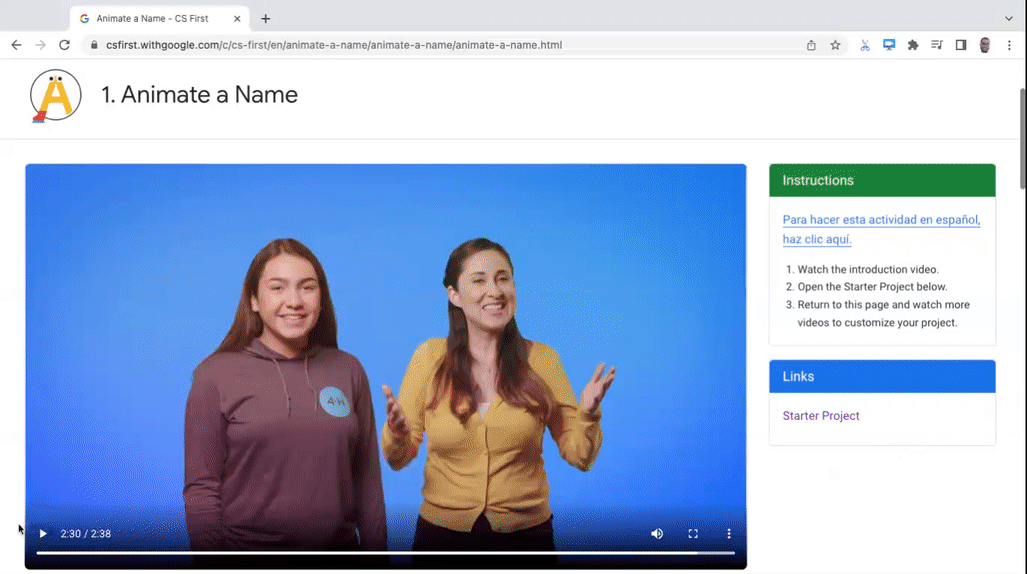This screenshot has height=574, width=1027.
Task: Mute the video volume speaker icon
Action: (657, 534)
